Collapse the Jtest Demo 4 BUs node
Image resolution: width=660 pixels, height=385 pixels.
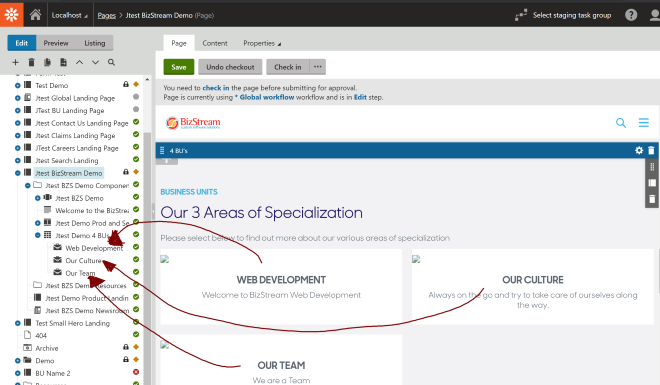(38, 235)
